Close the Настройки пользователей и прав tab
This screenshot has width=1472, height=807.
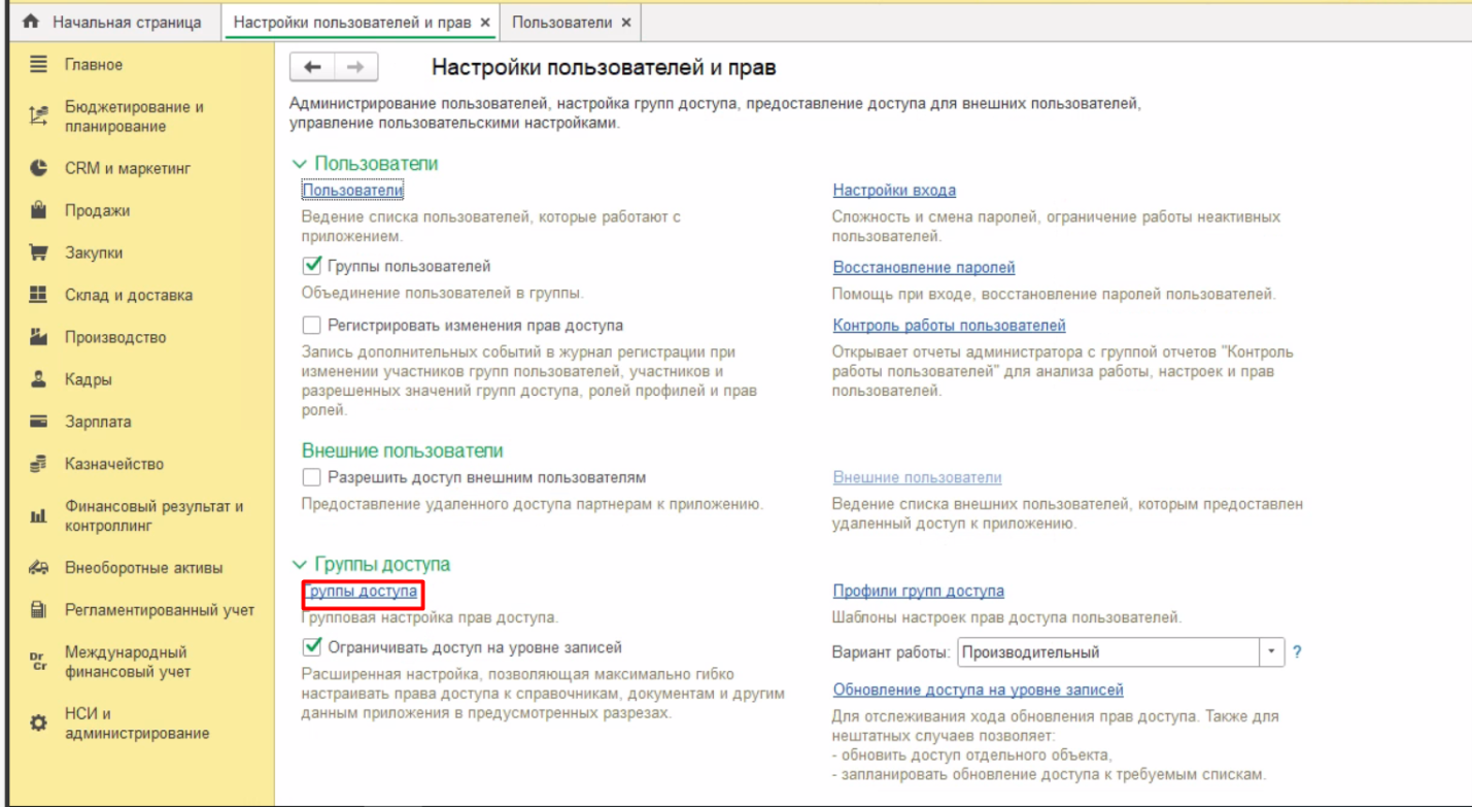point(485,22)
